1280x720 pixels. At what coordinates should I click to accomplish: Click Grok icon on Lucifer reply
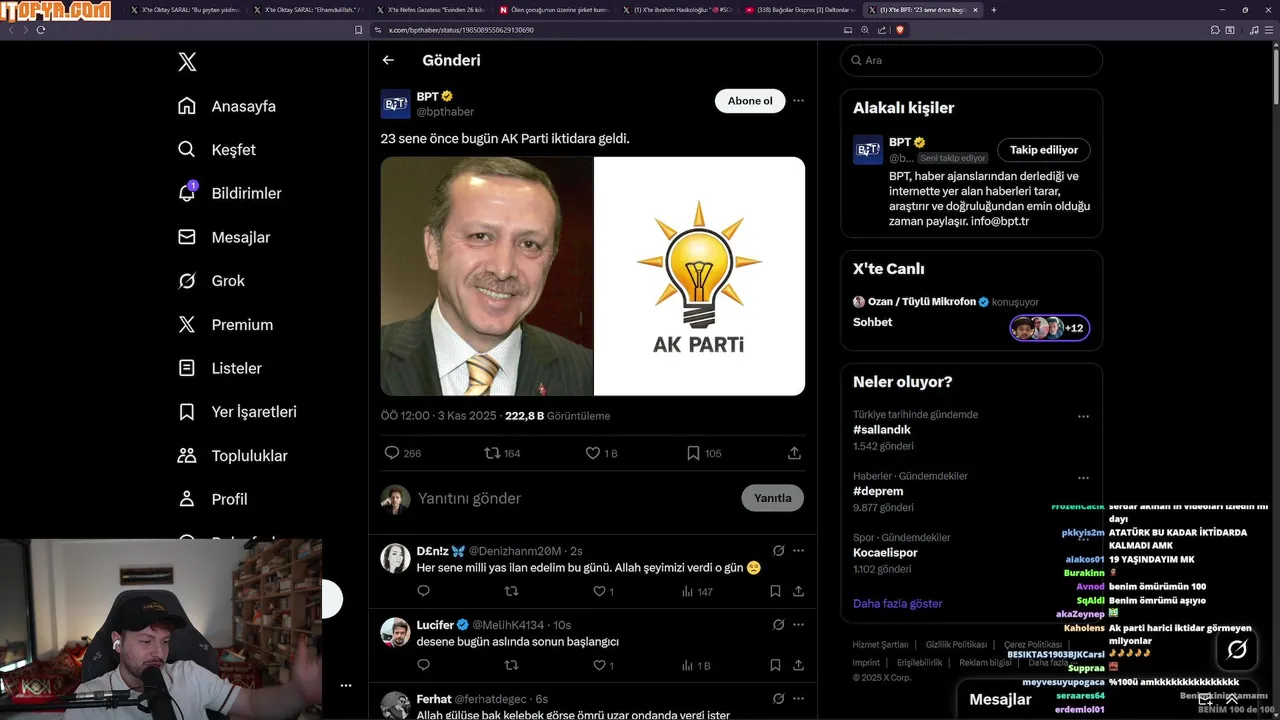[x=778, y=624]
